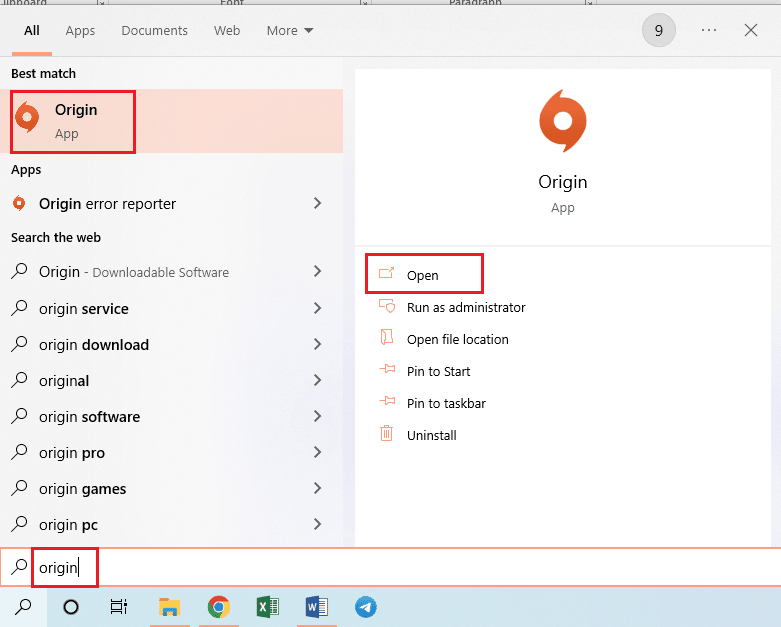This screenshot has width=781, height=627.
Task: Select the All search tab
Action: click(31, 30)
